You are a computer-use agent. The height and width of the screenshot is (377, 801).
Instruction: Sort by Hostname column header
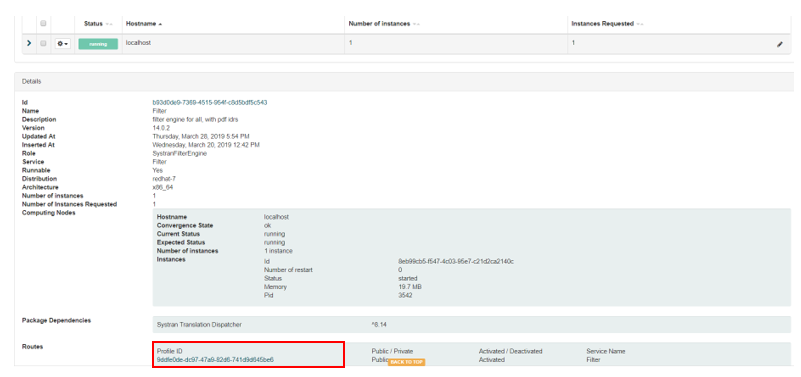(144, 23)
